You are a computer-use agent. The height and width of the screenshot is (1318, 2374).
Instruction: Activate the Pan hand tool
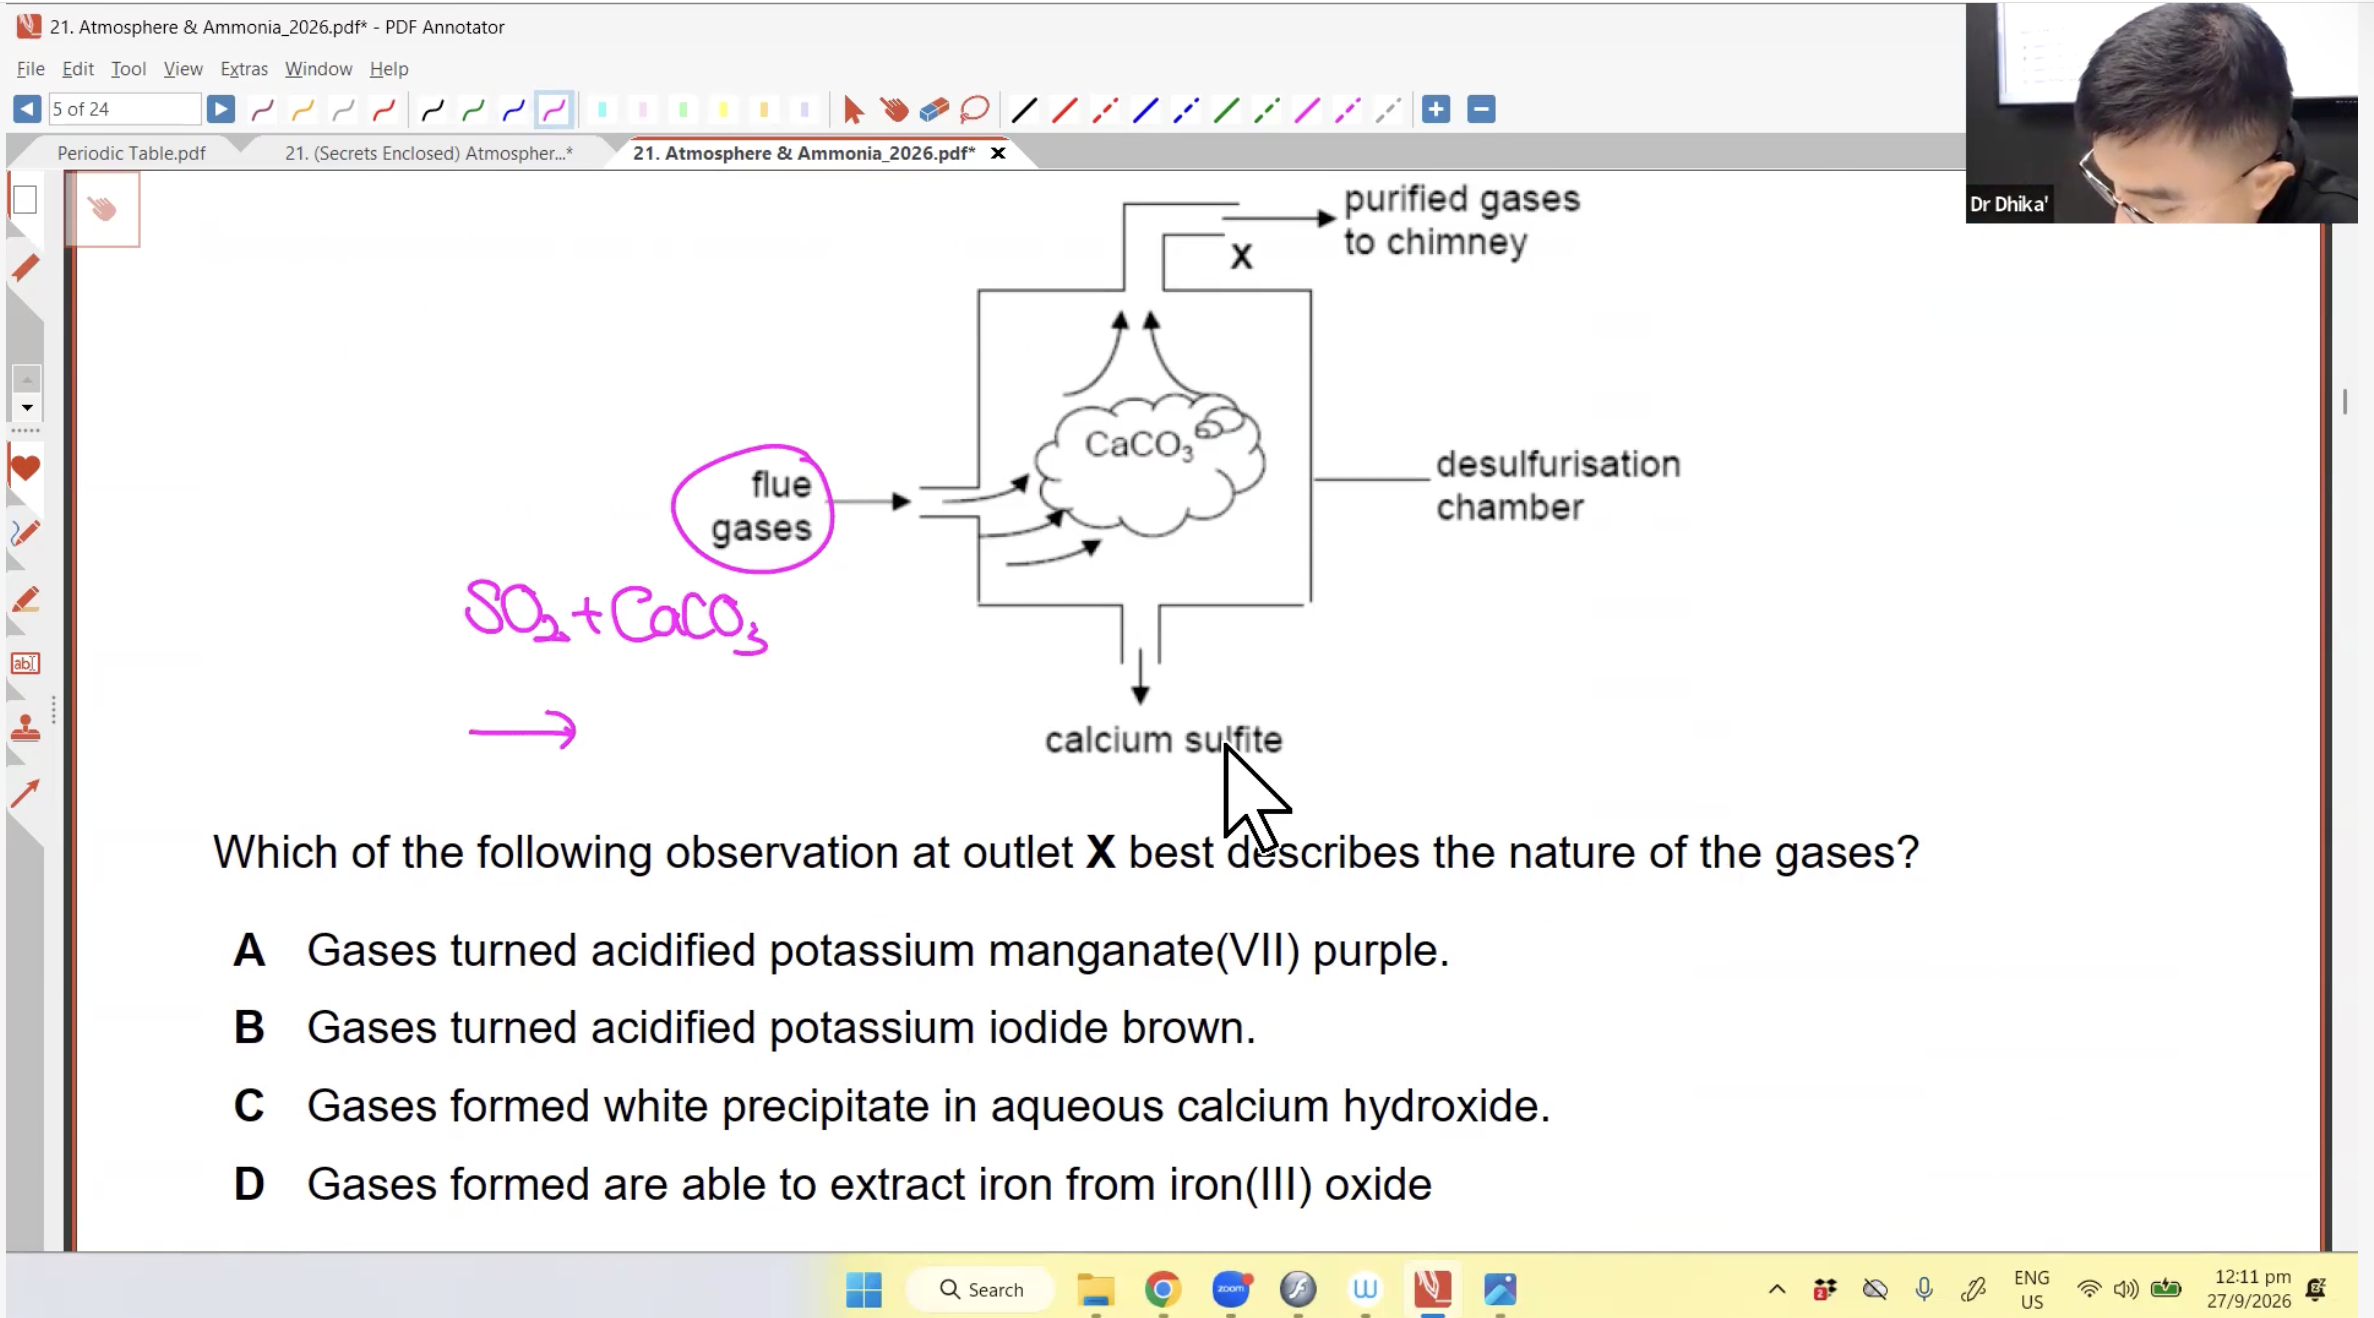pos(894,110)
